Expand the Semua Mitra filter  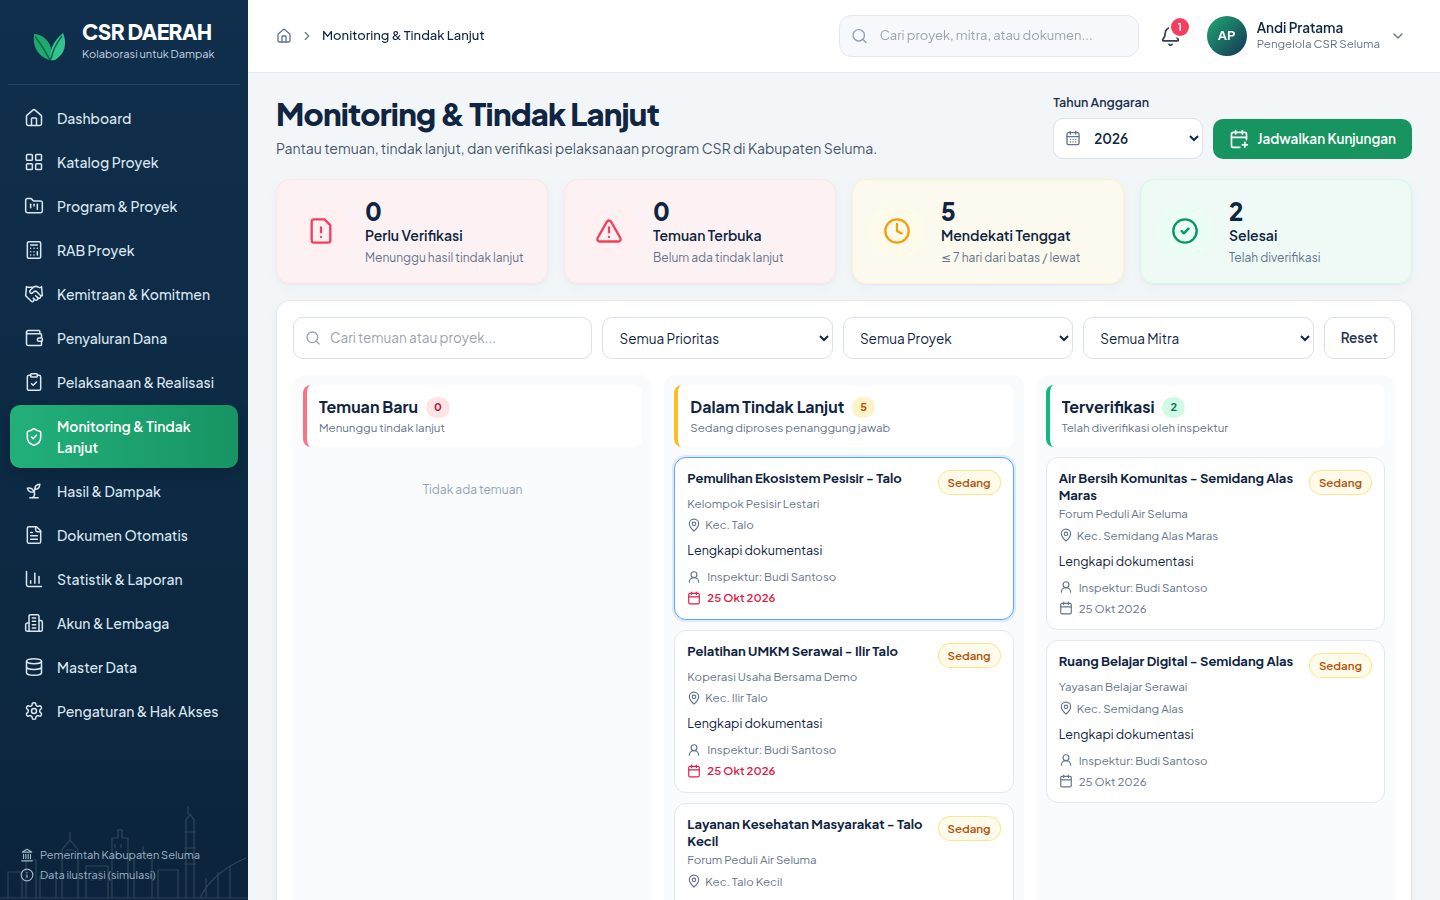pos(1198,338)
